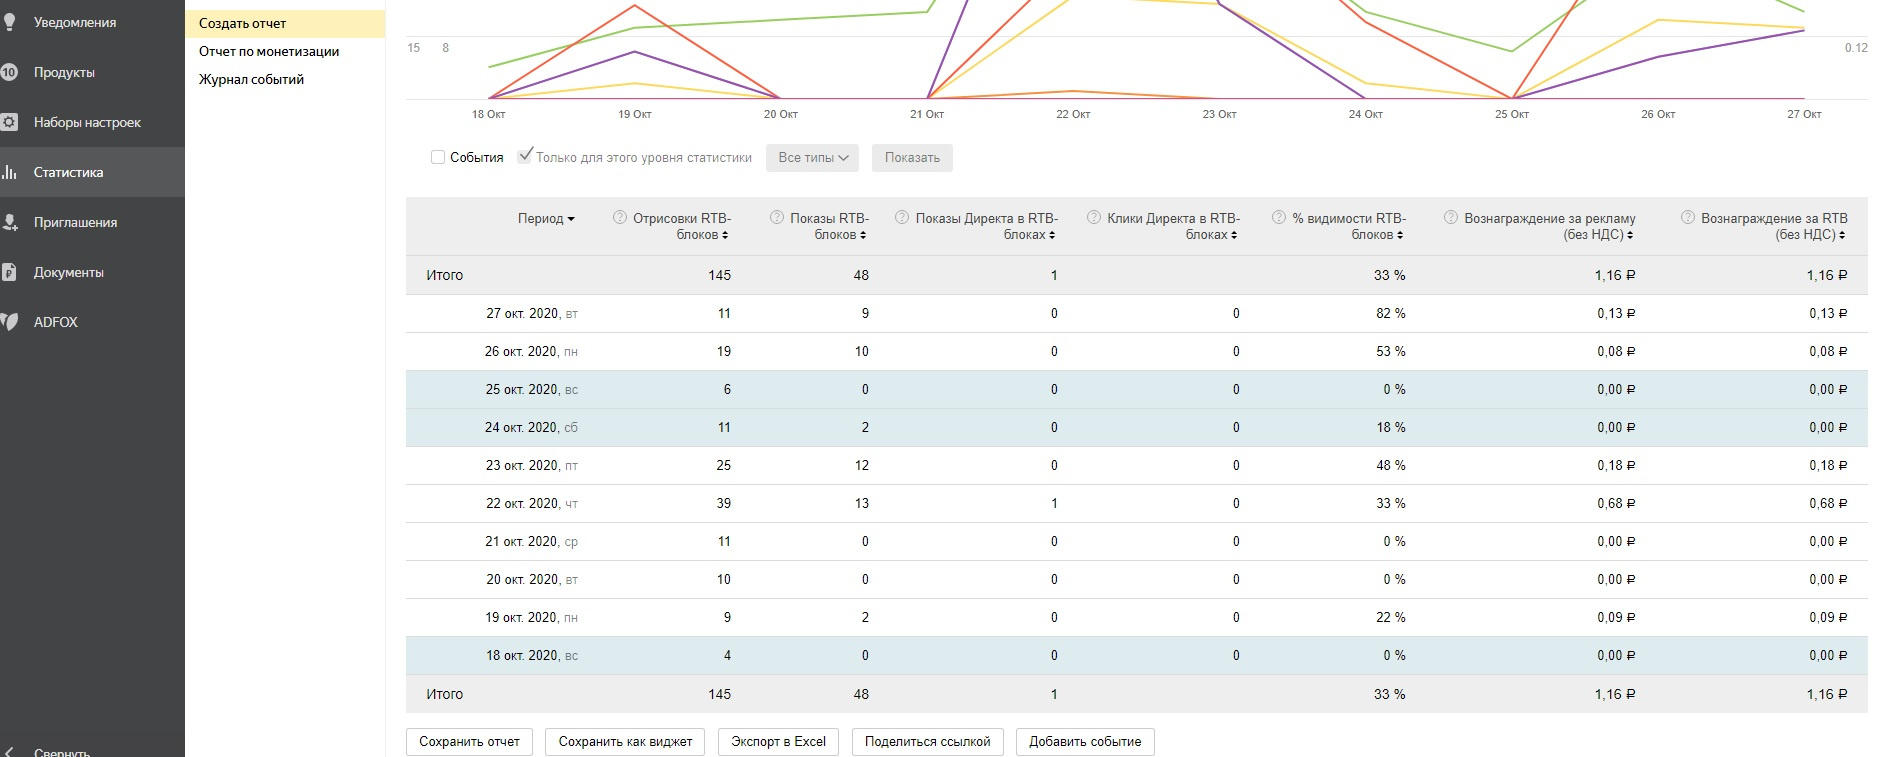Screen dimensions: 1878x757
Task: Click Сохранить как виджет button
Action: point(625,742)
